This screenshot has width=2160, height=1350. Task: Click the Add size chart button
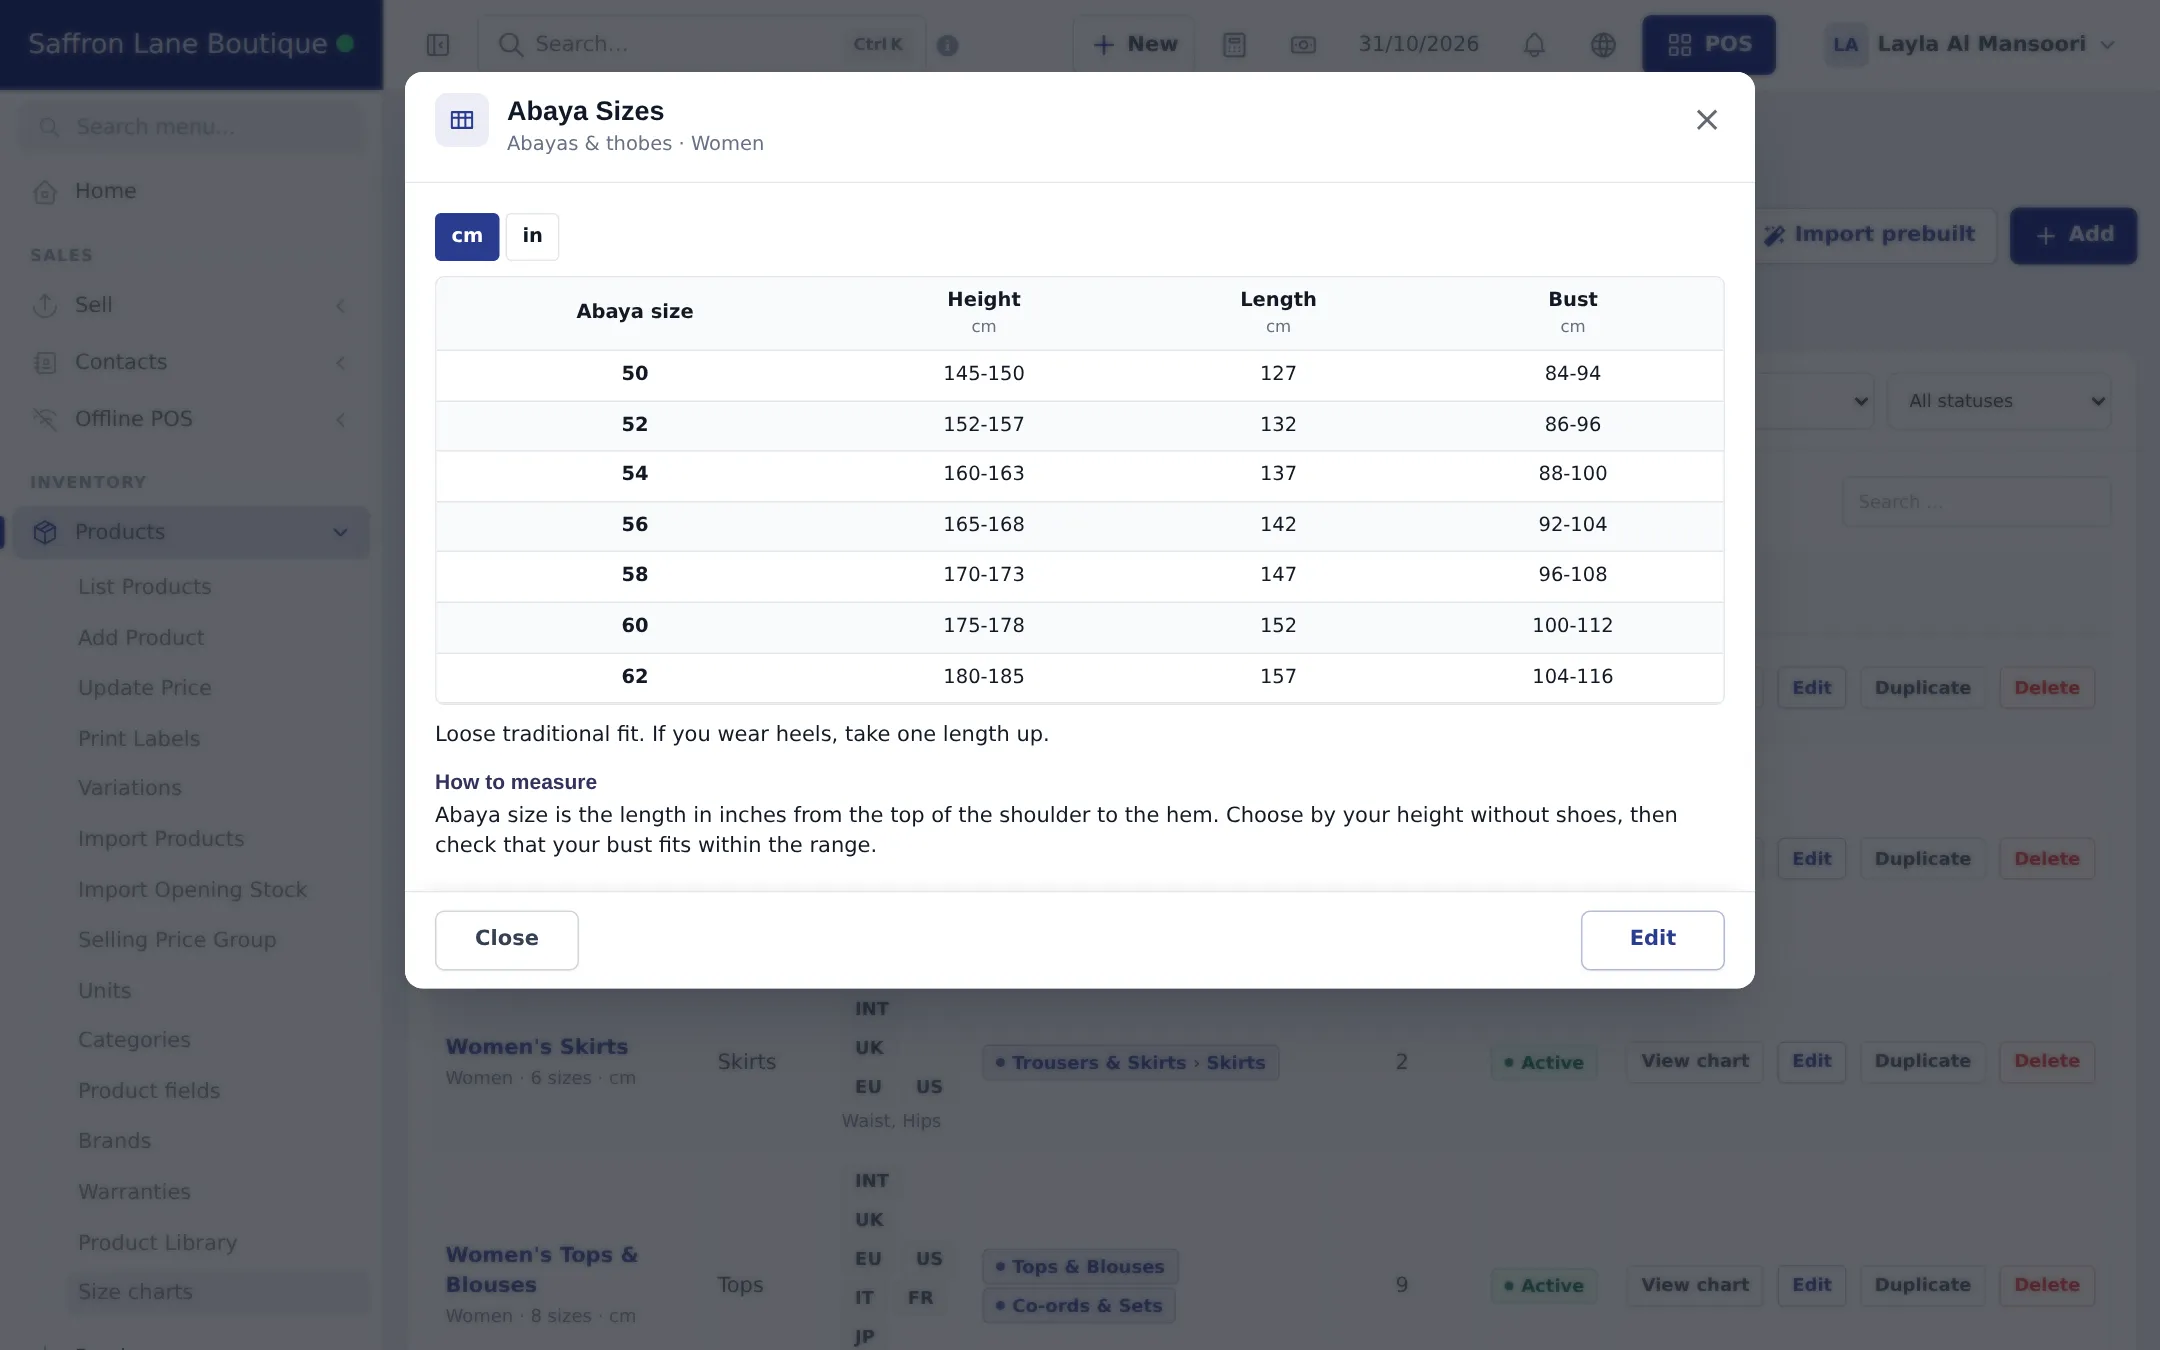pyautogui.click(x=2073, y=235)
